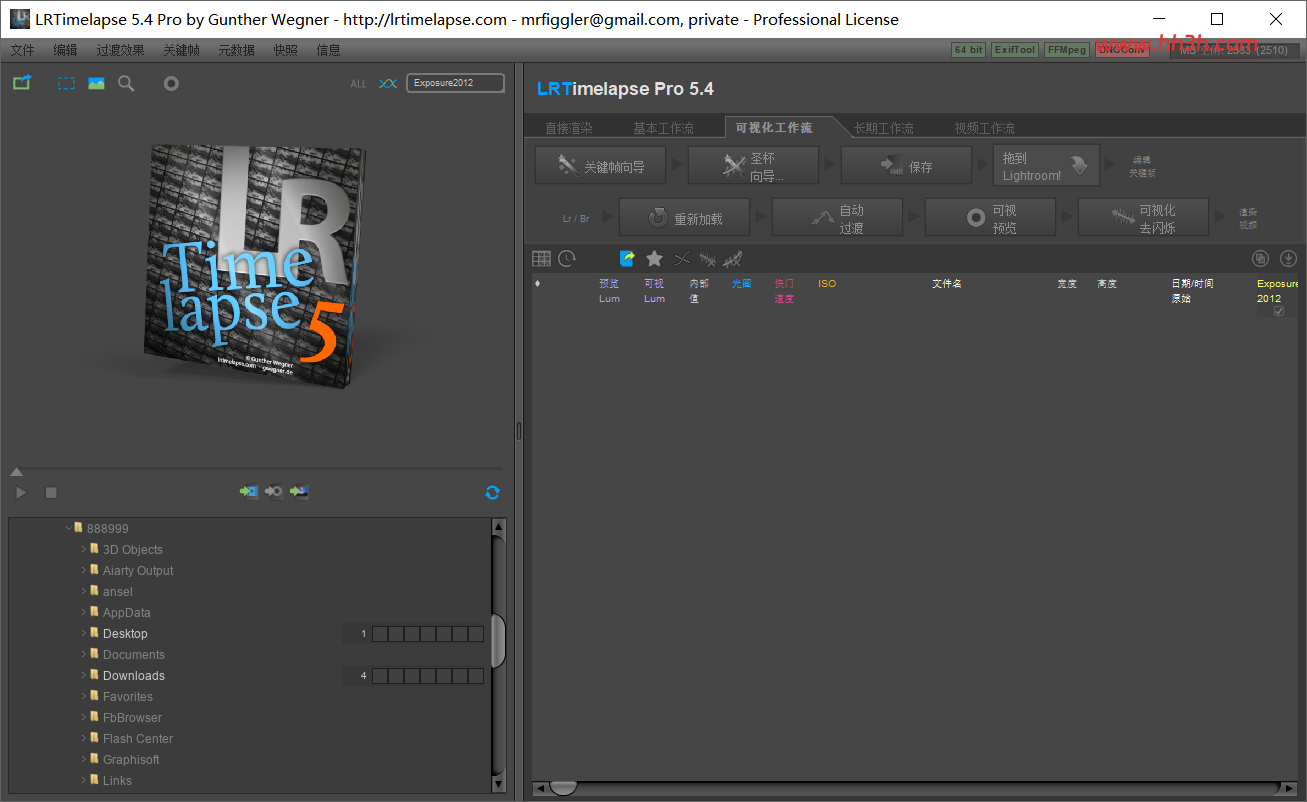This screenshot has width=1307, height=802.
Task: Expand the ansel folder
Action: tap(84, 591)
